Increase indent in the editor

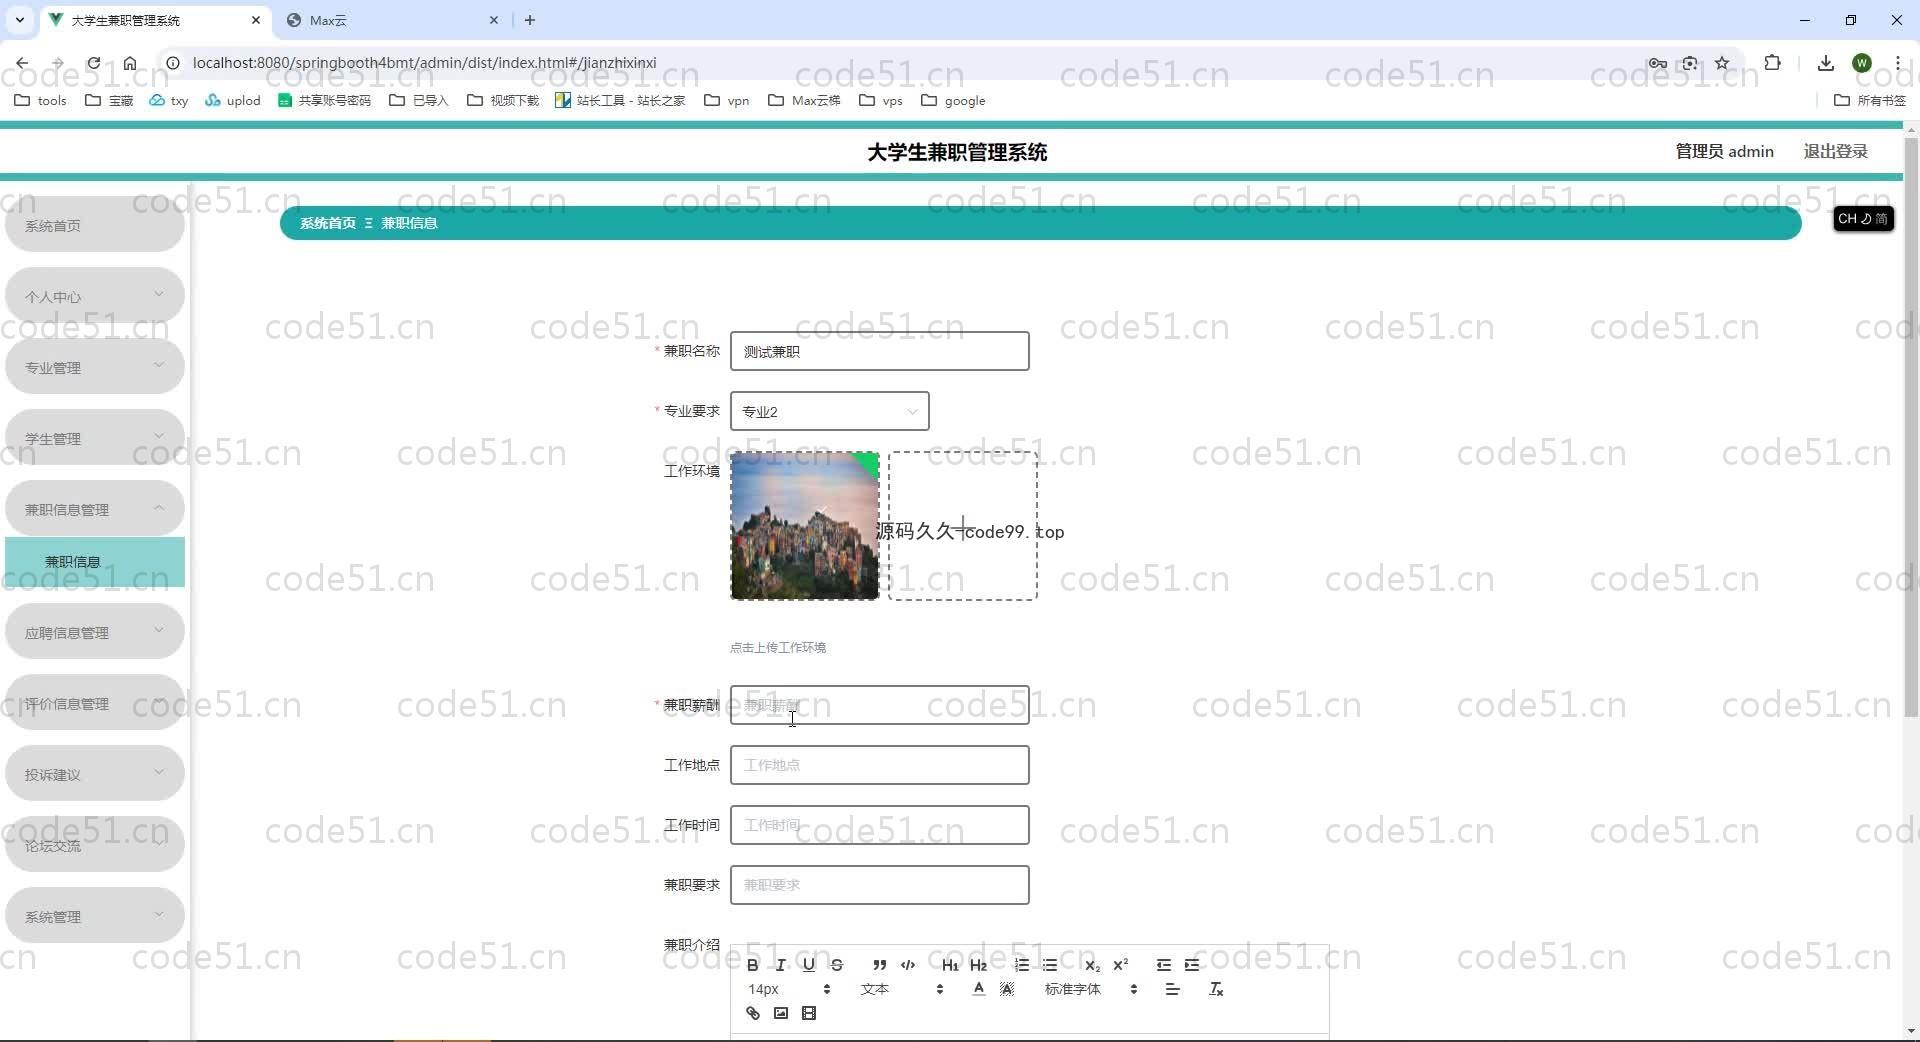1191,965
